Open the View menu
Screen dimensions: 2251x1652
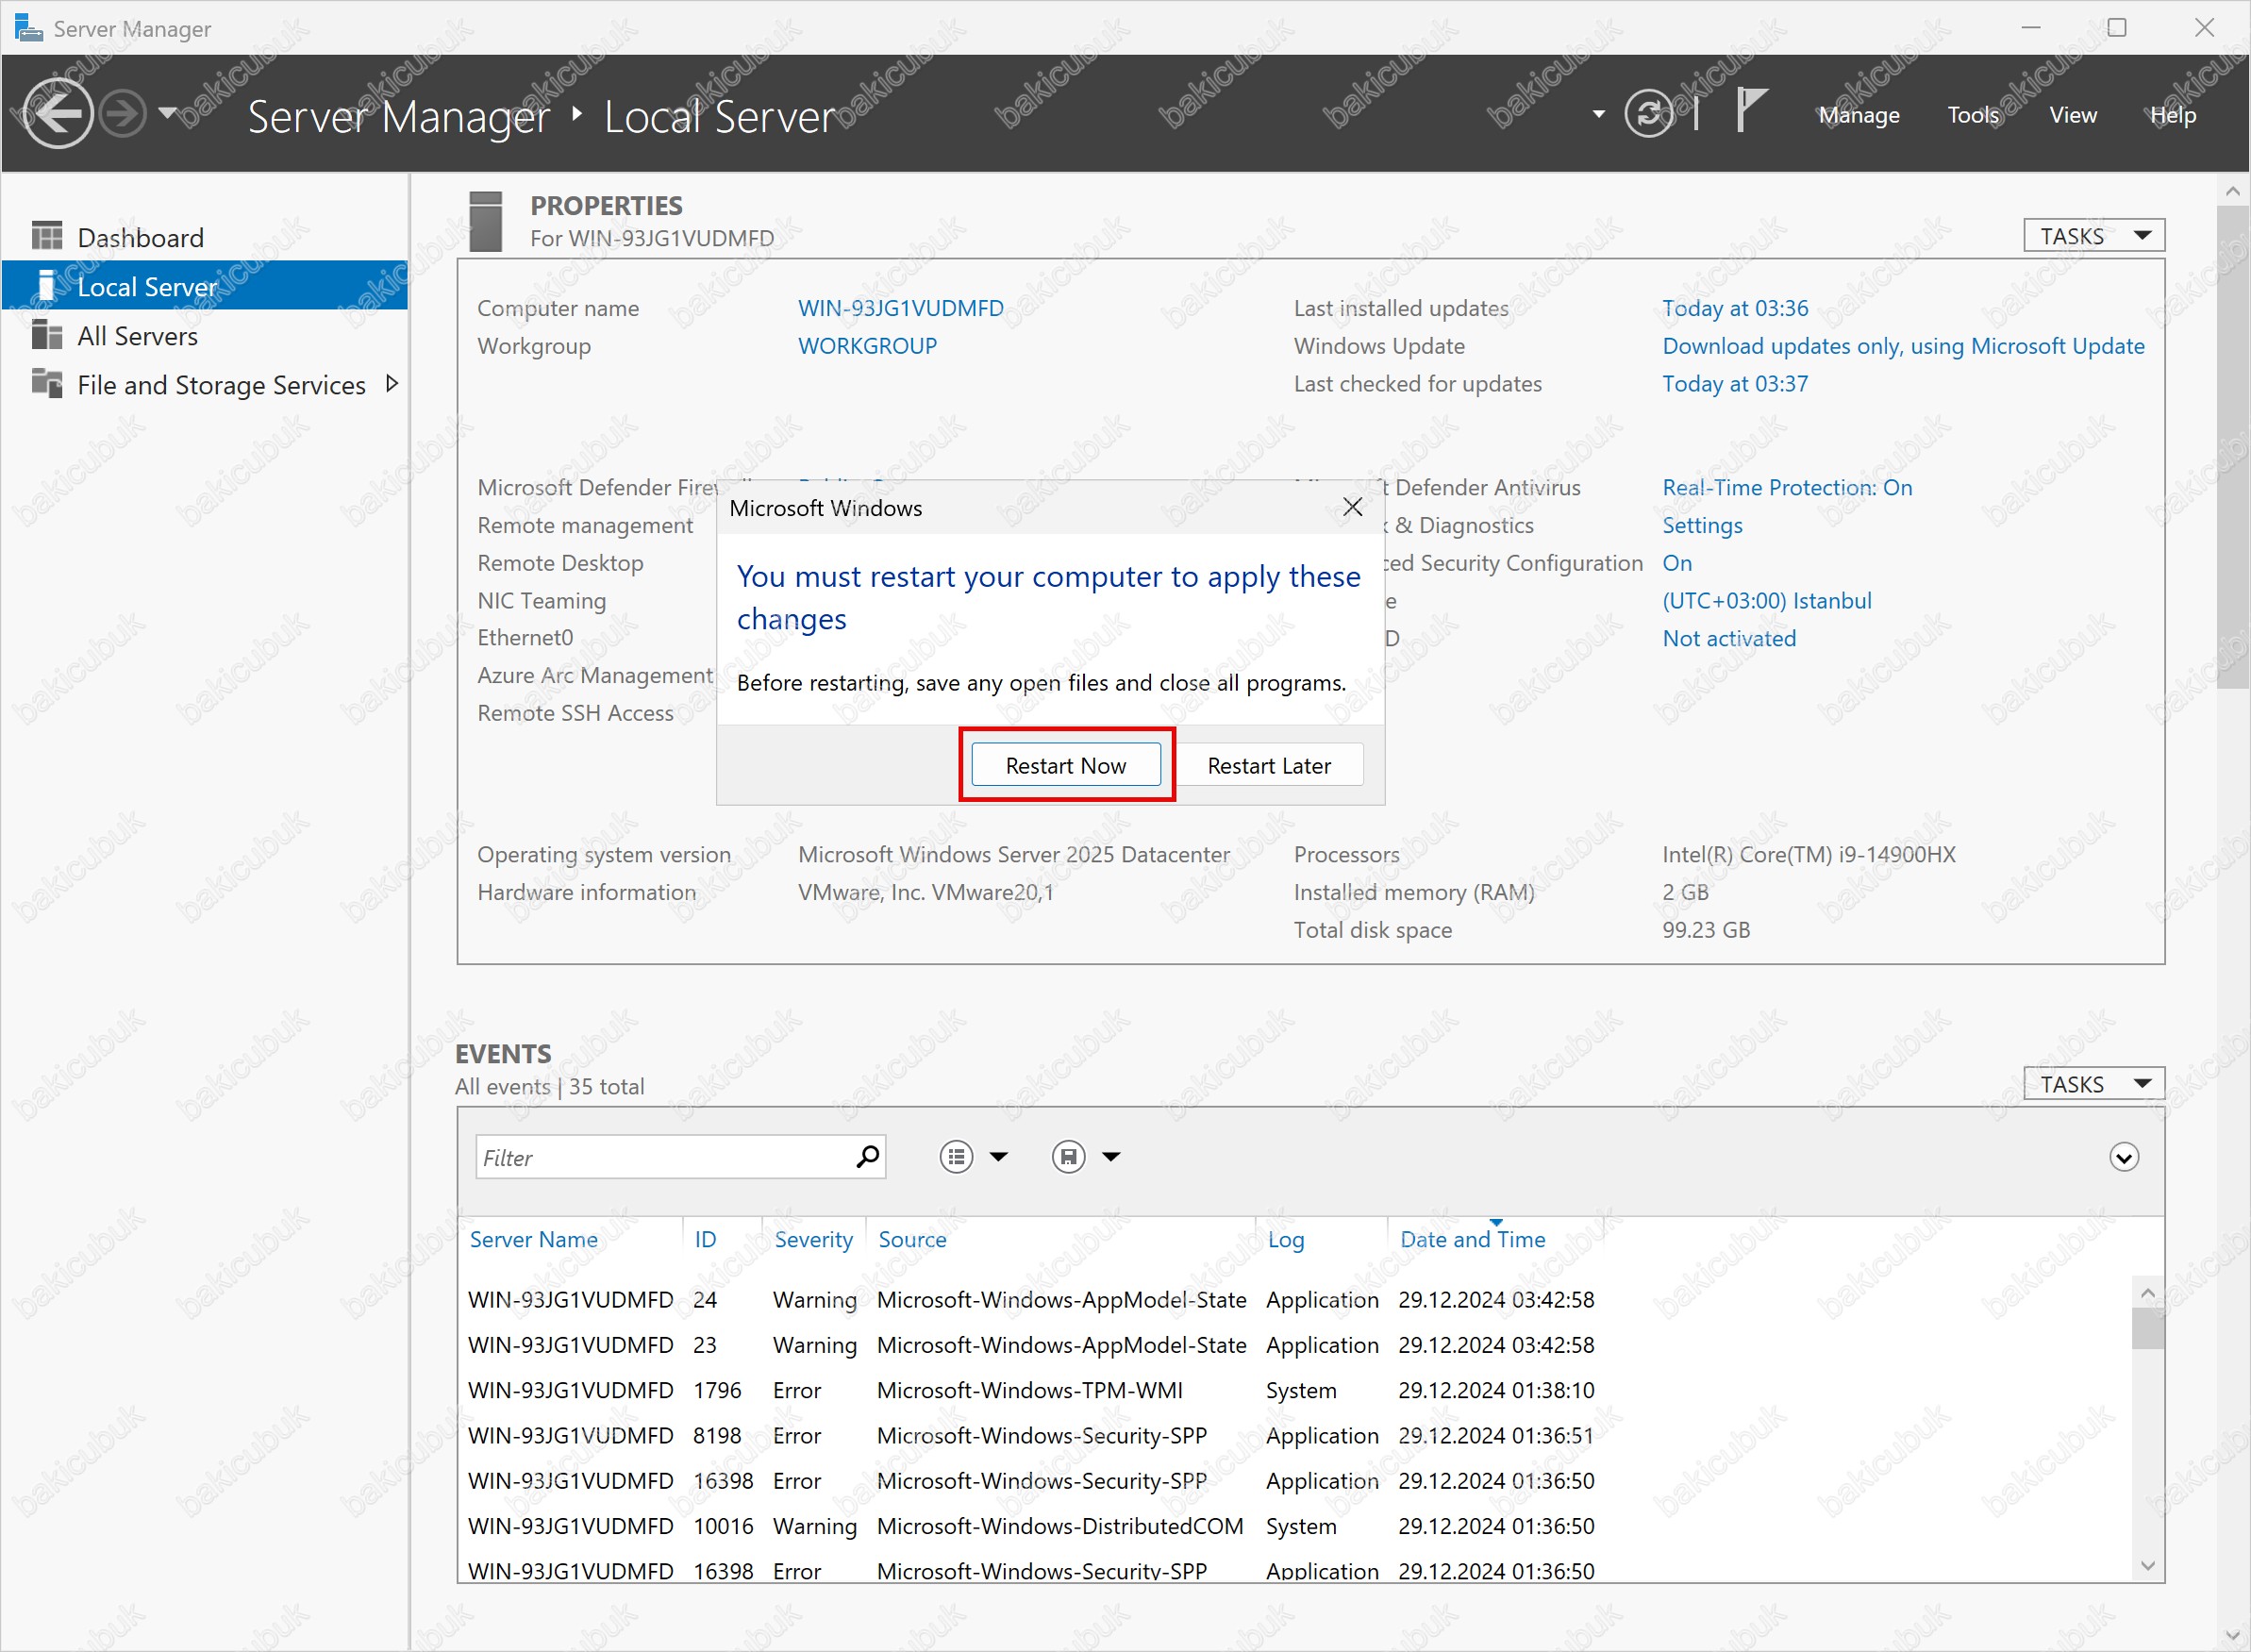coord(2073,115)
